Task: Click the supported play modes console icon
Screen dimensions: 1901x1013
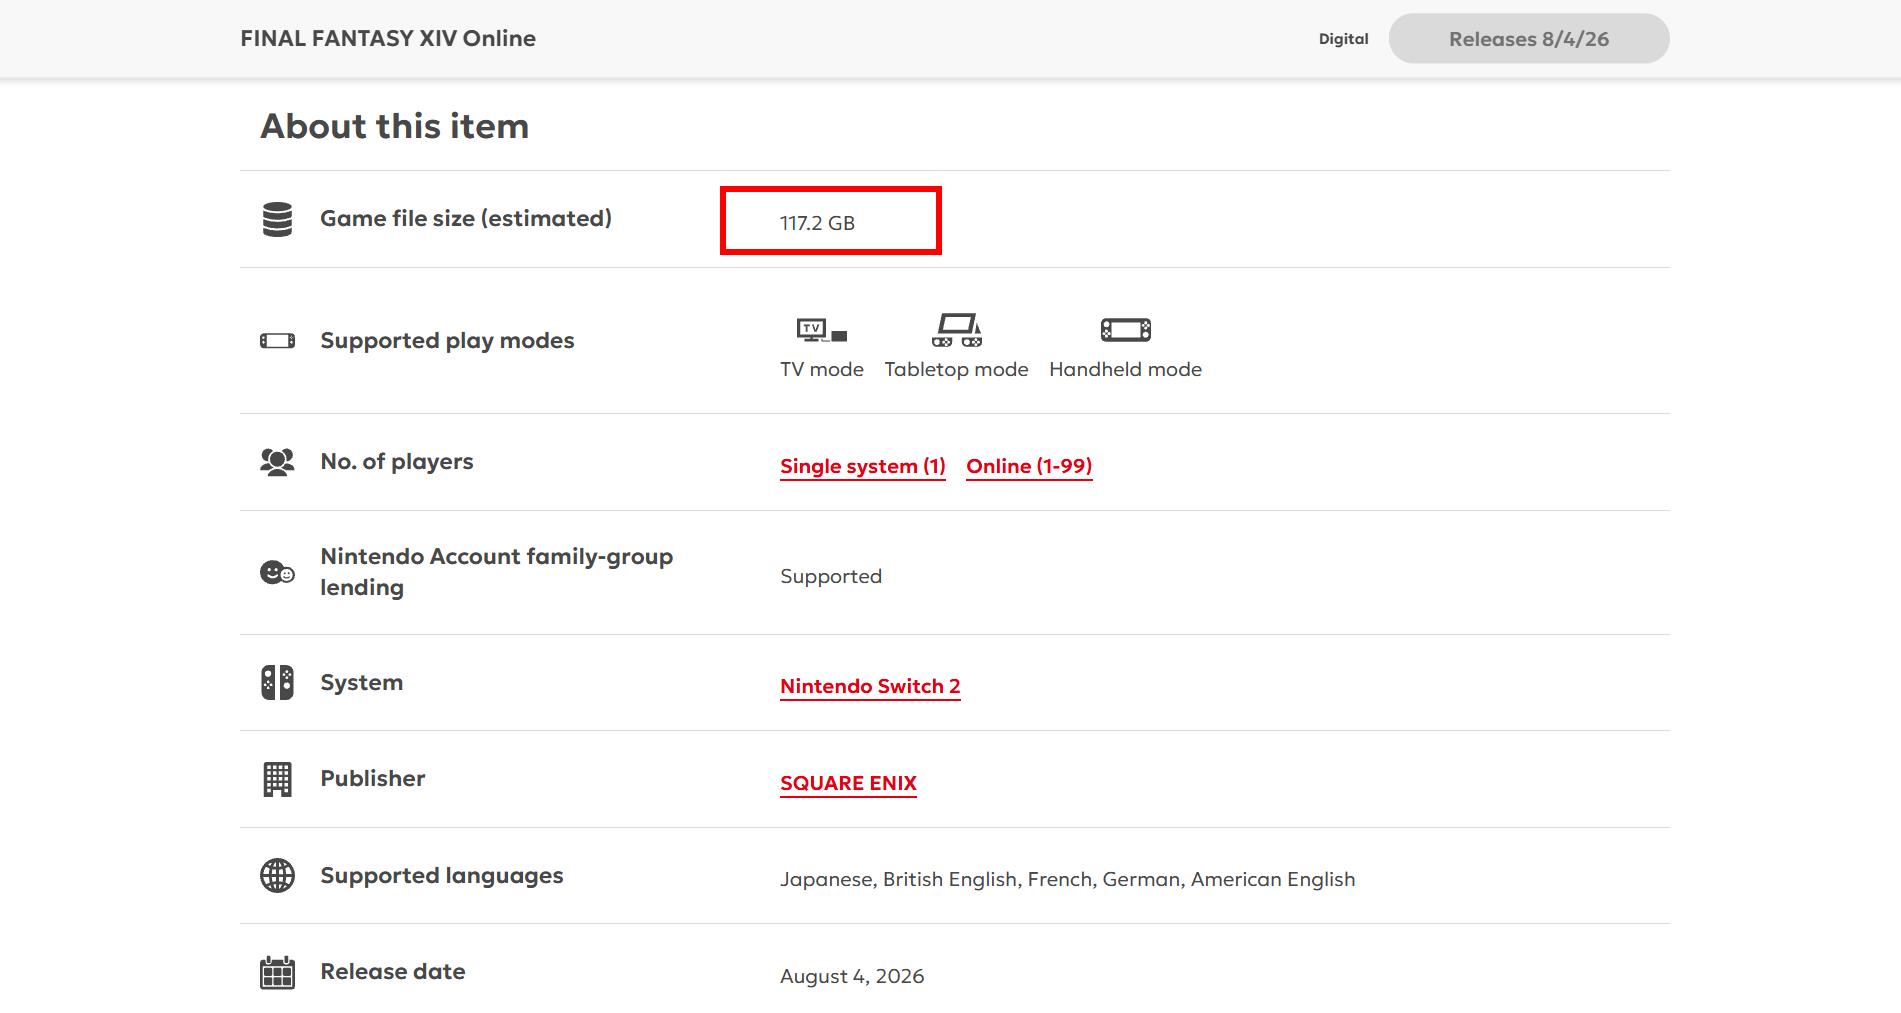Action: point(277,341)
